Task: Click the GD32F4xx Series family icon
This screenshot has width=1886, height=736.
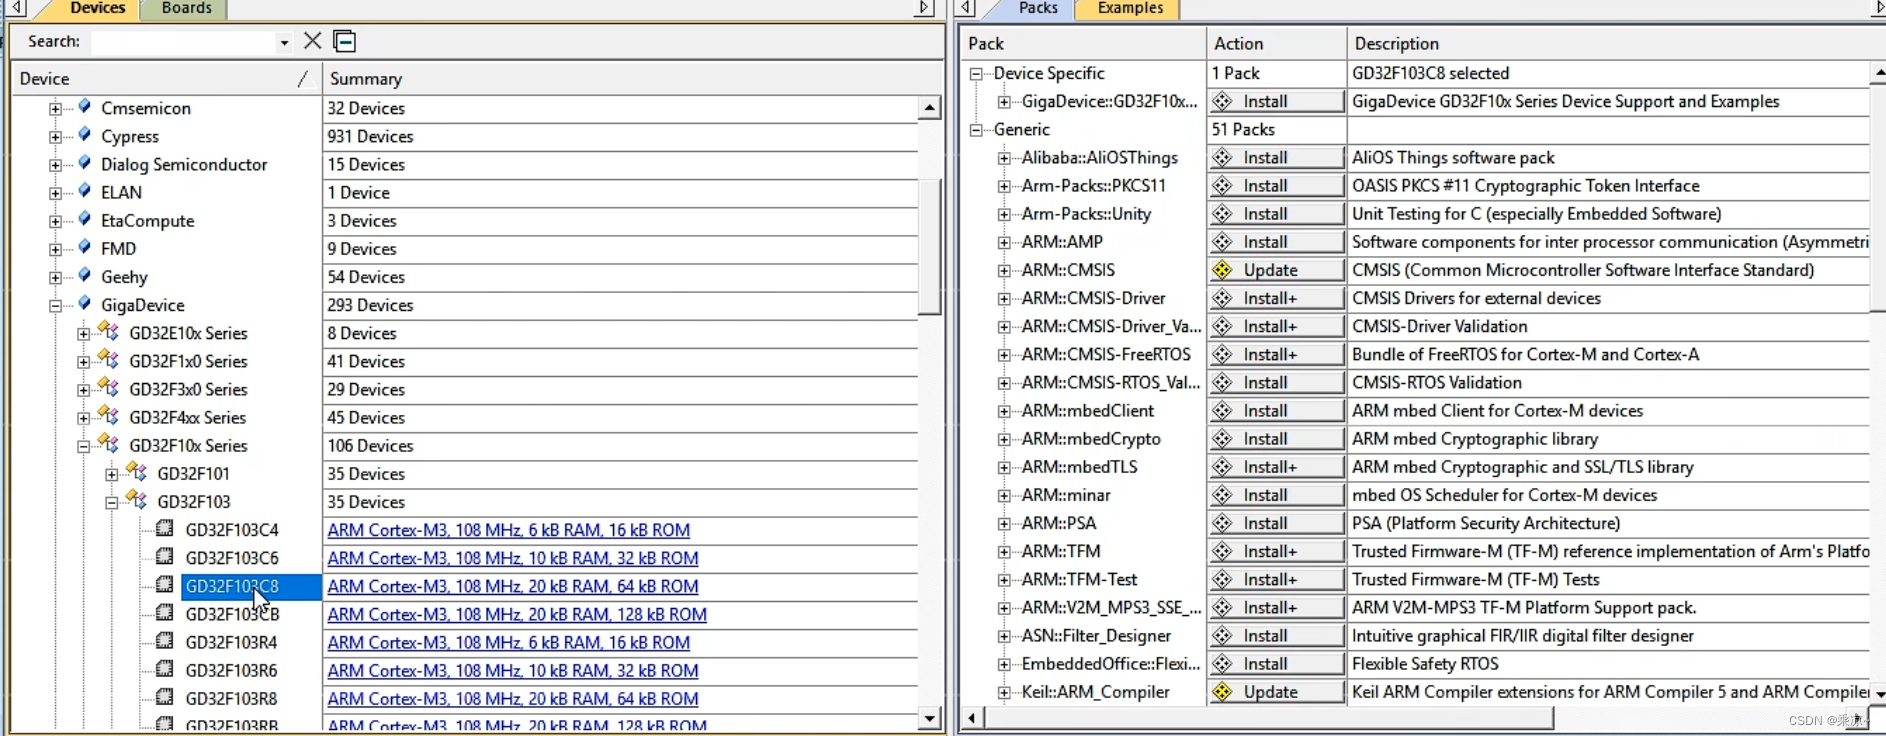Action: click(x=108, y=415)
